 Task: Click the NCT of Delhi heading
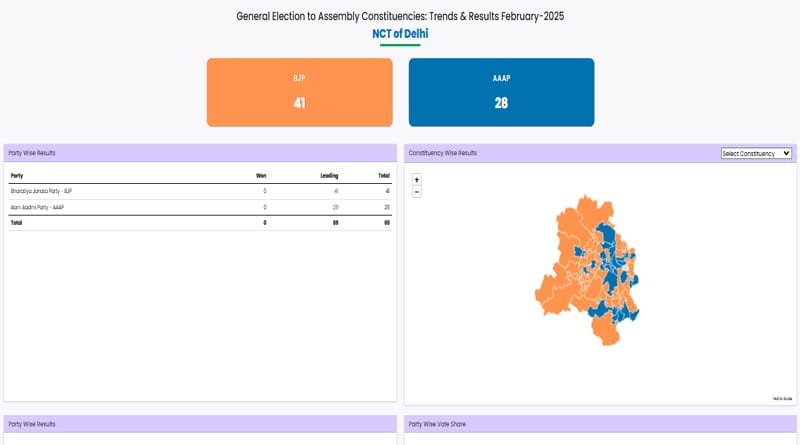tap(400, 34)
